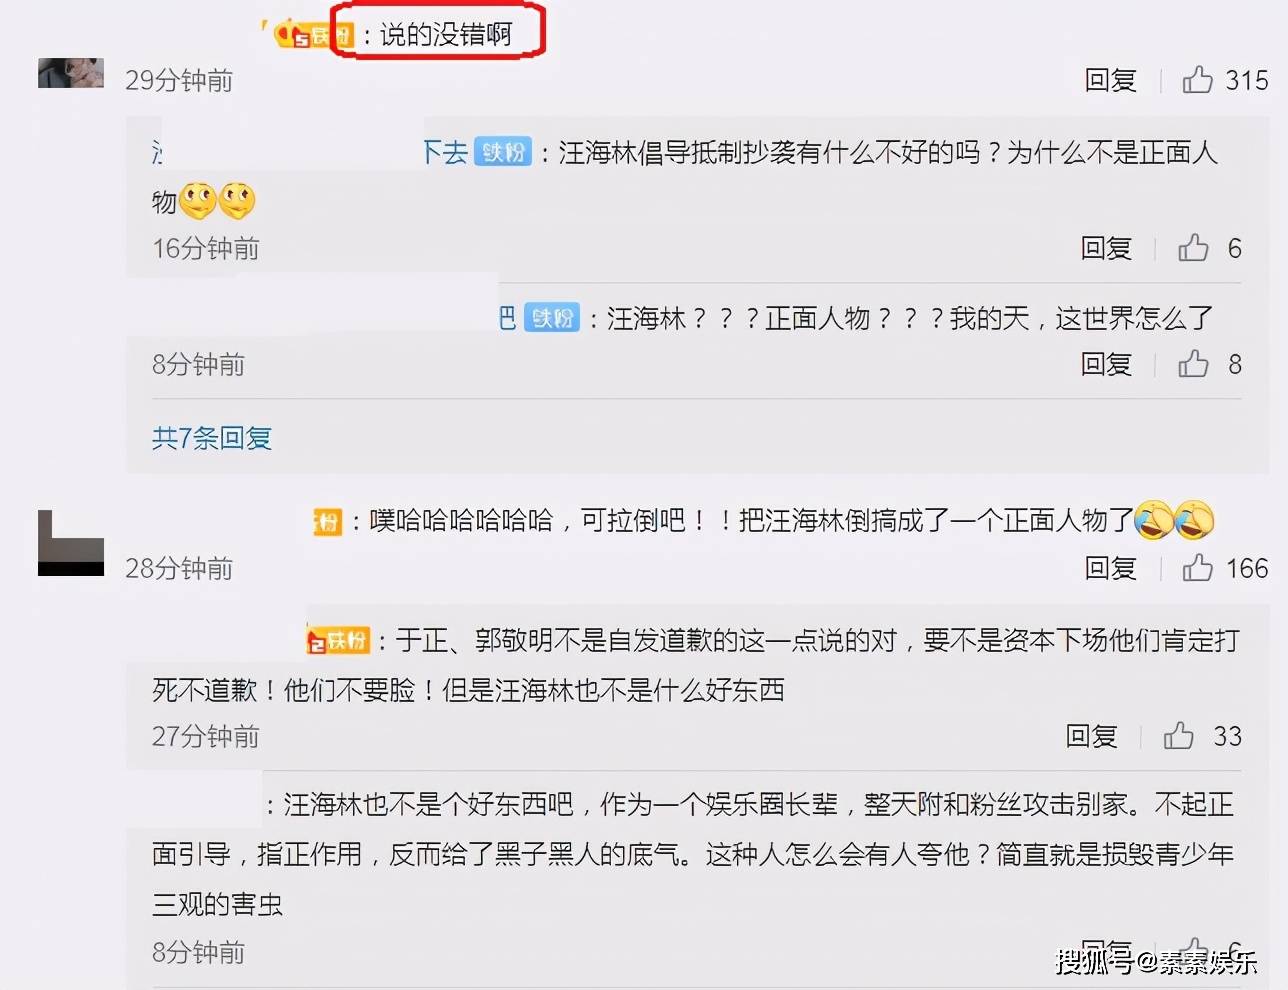Reply to the comment posted 28分钟前
The width and height of the screenshot is (1288, 990).
tap(1111, 568)
